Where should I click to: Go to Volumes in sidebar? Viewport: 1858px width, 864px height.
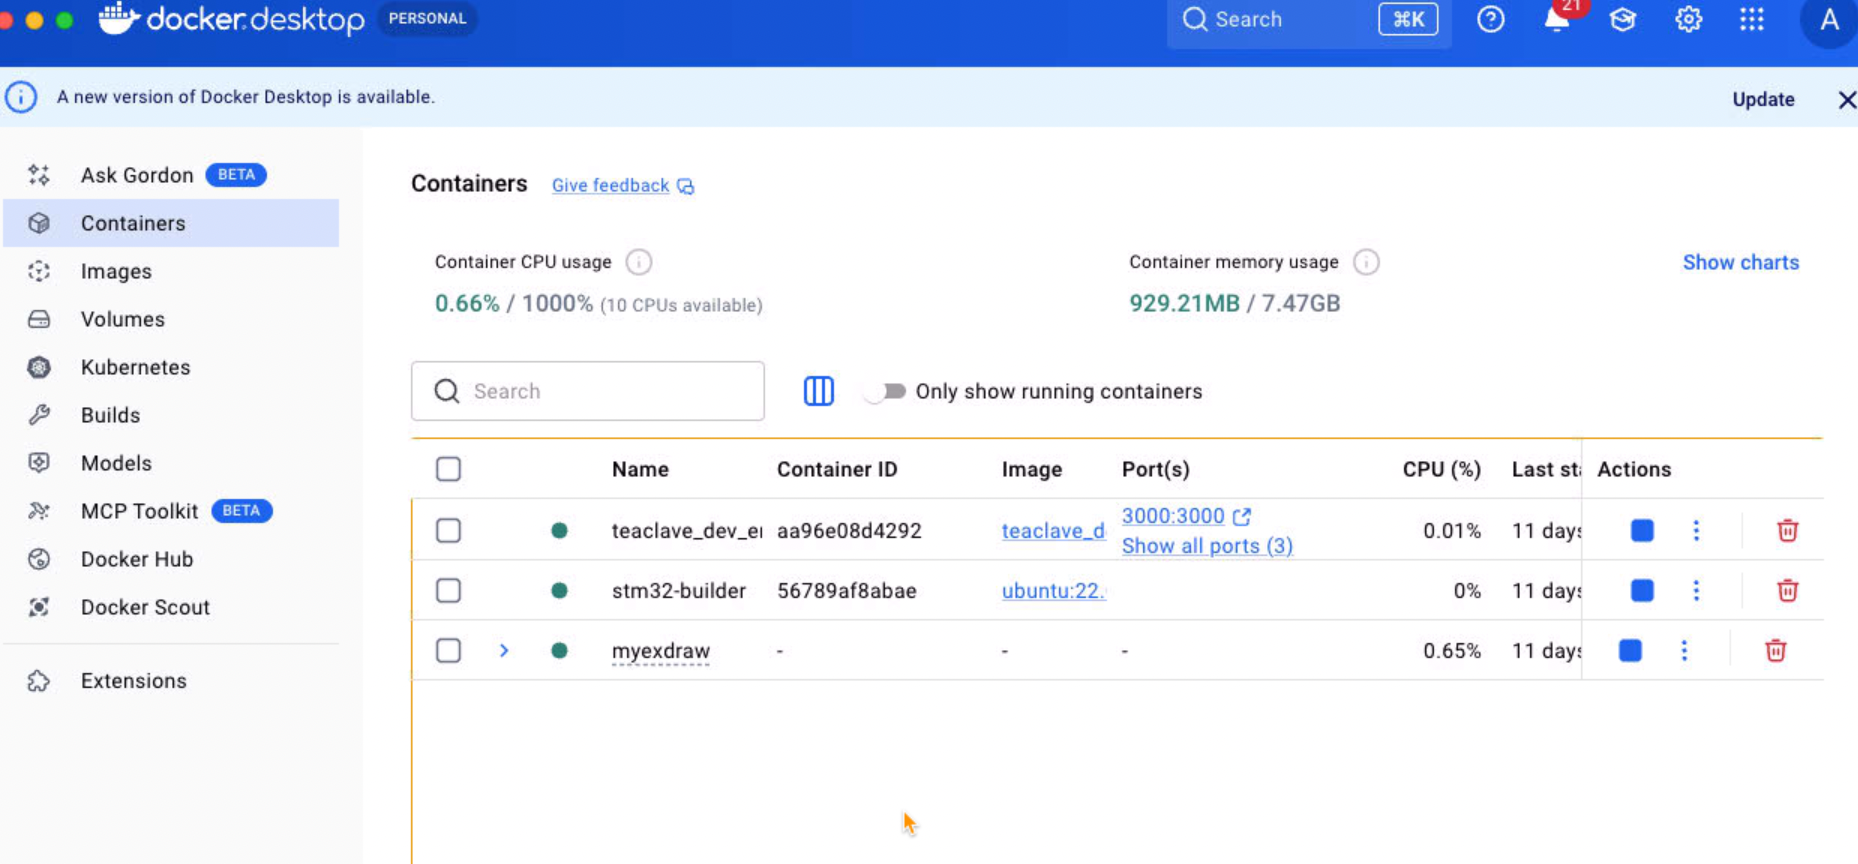[x=171, y=319]
